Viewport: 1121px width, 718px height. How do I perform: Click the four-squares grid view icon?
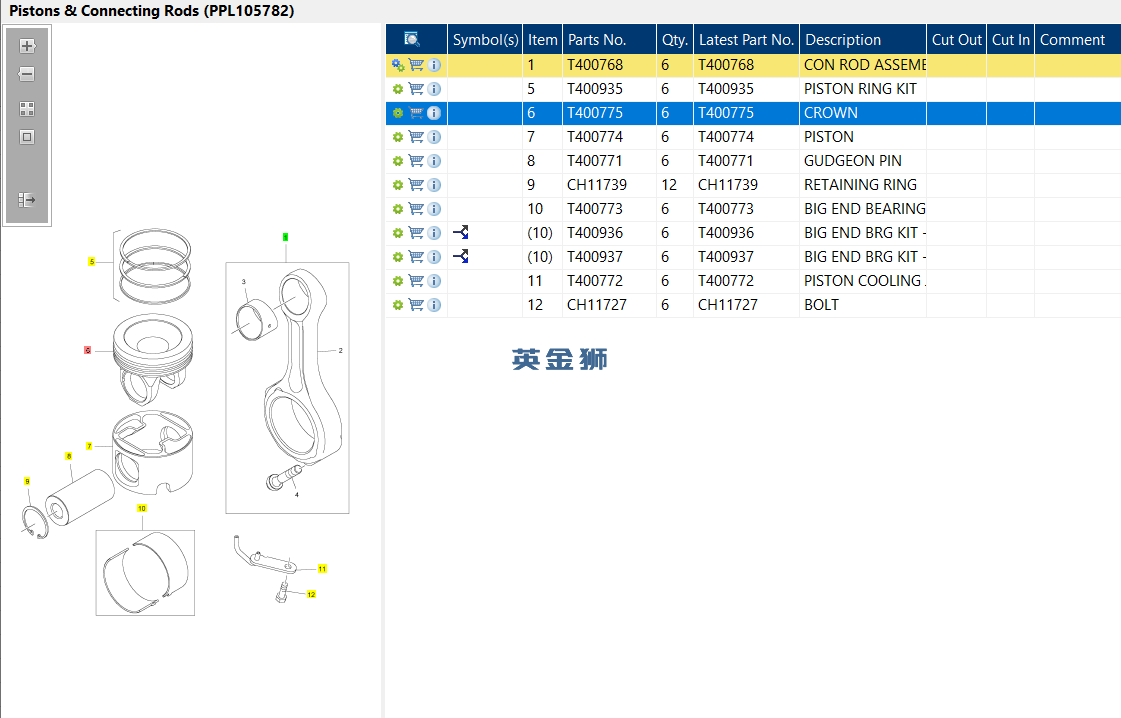click(27, 109)
